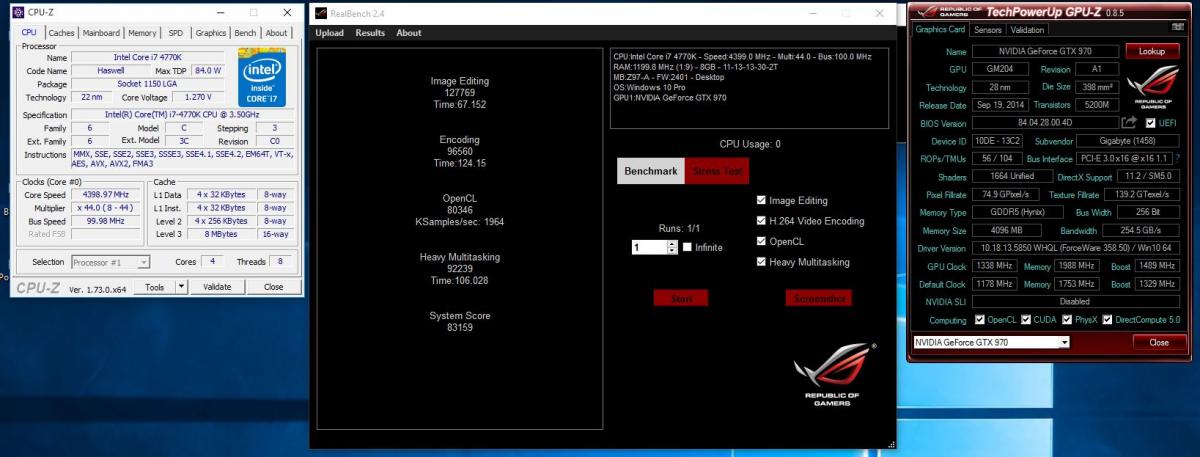
Task: Select the Benchmark mode tab
Action: click(x=651, y=171)
